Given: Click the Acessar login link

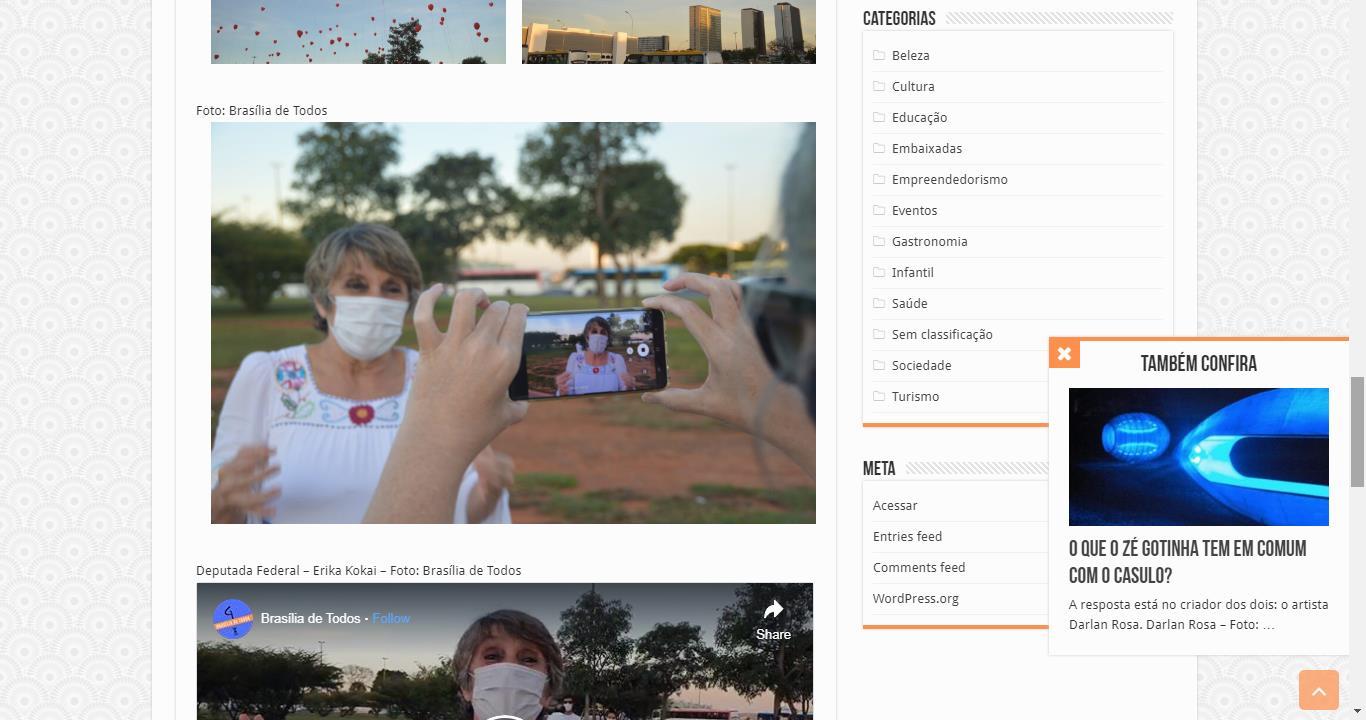Looking at the screenshot, I should [x=895, y=505].
